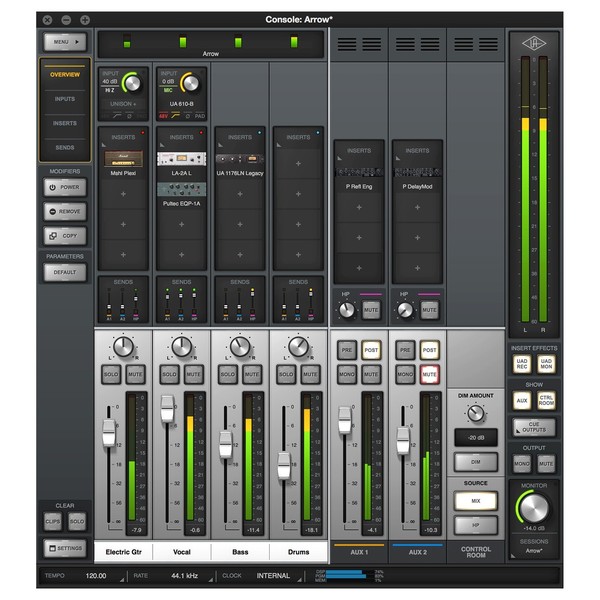Click the Power modifier button
The image size is (600, 600).
click(x=65, y=187)
